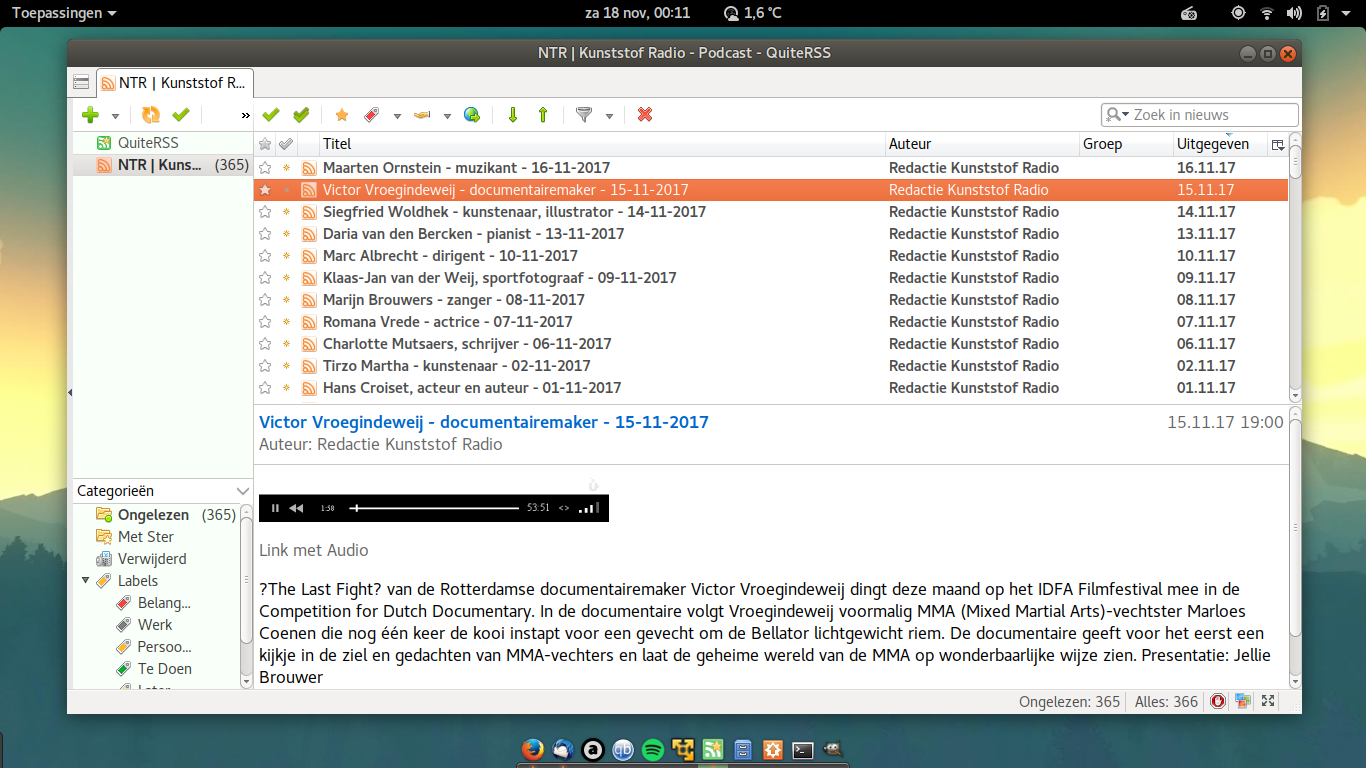Go to next unread news (down arrow)
Screen dimensions: 1366x768
pyautogui.click(x=513, y=115)
